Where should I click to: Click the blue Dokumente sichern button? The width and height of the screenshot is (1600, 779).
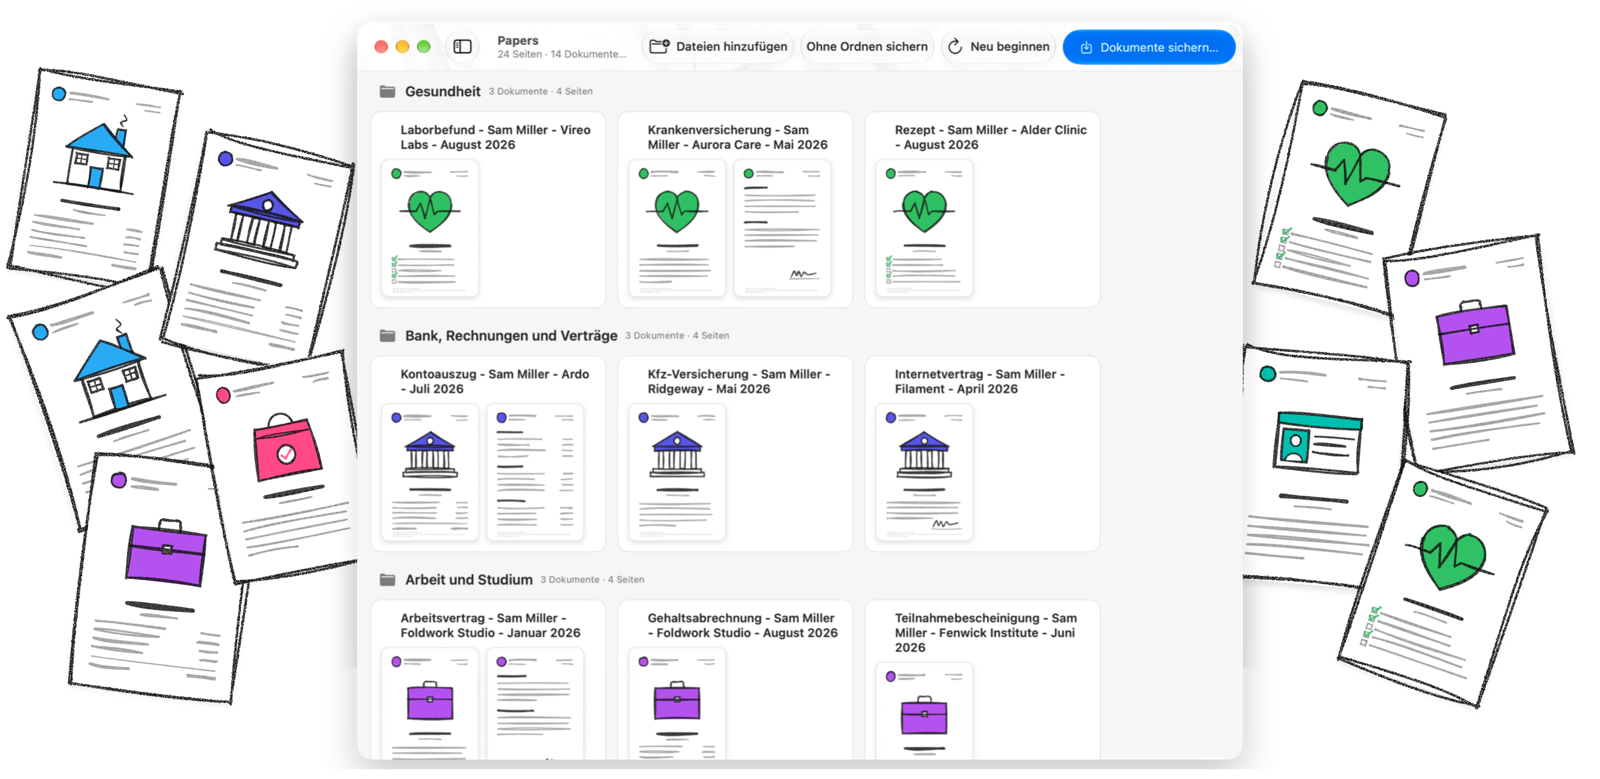pyautogui.click(x=1149, y=47)
